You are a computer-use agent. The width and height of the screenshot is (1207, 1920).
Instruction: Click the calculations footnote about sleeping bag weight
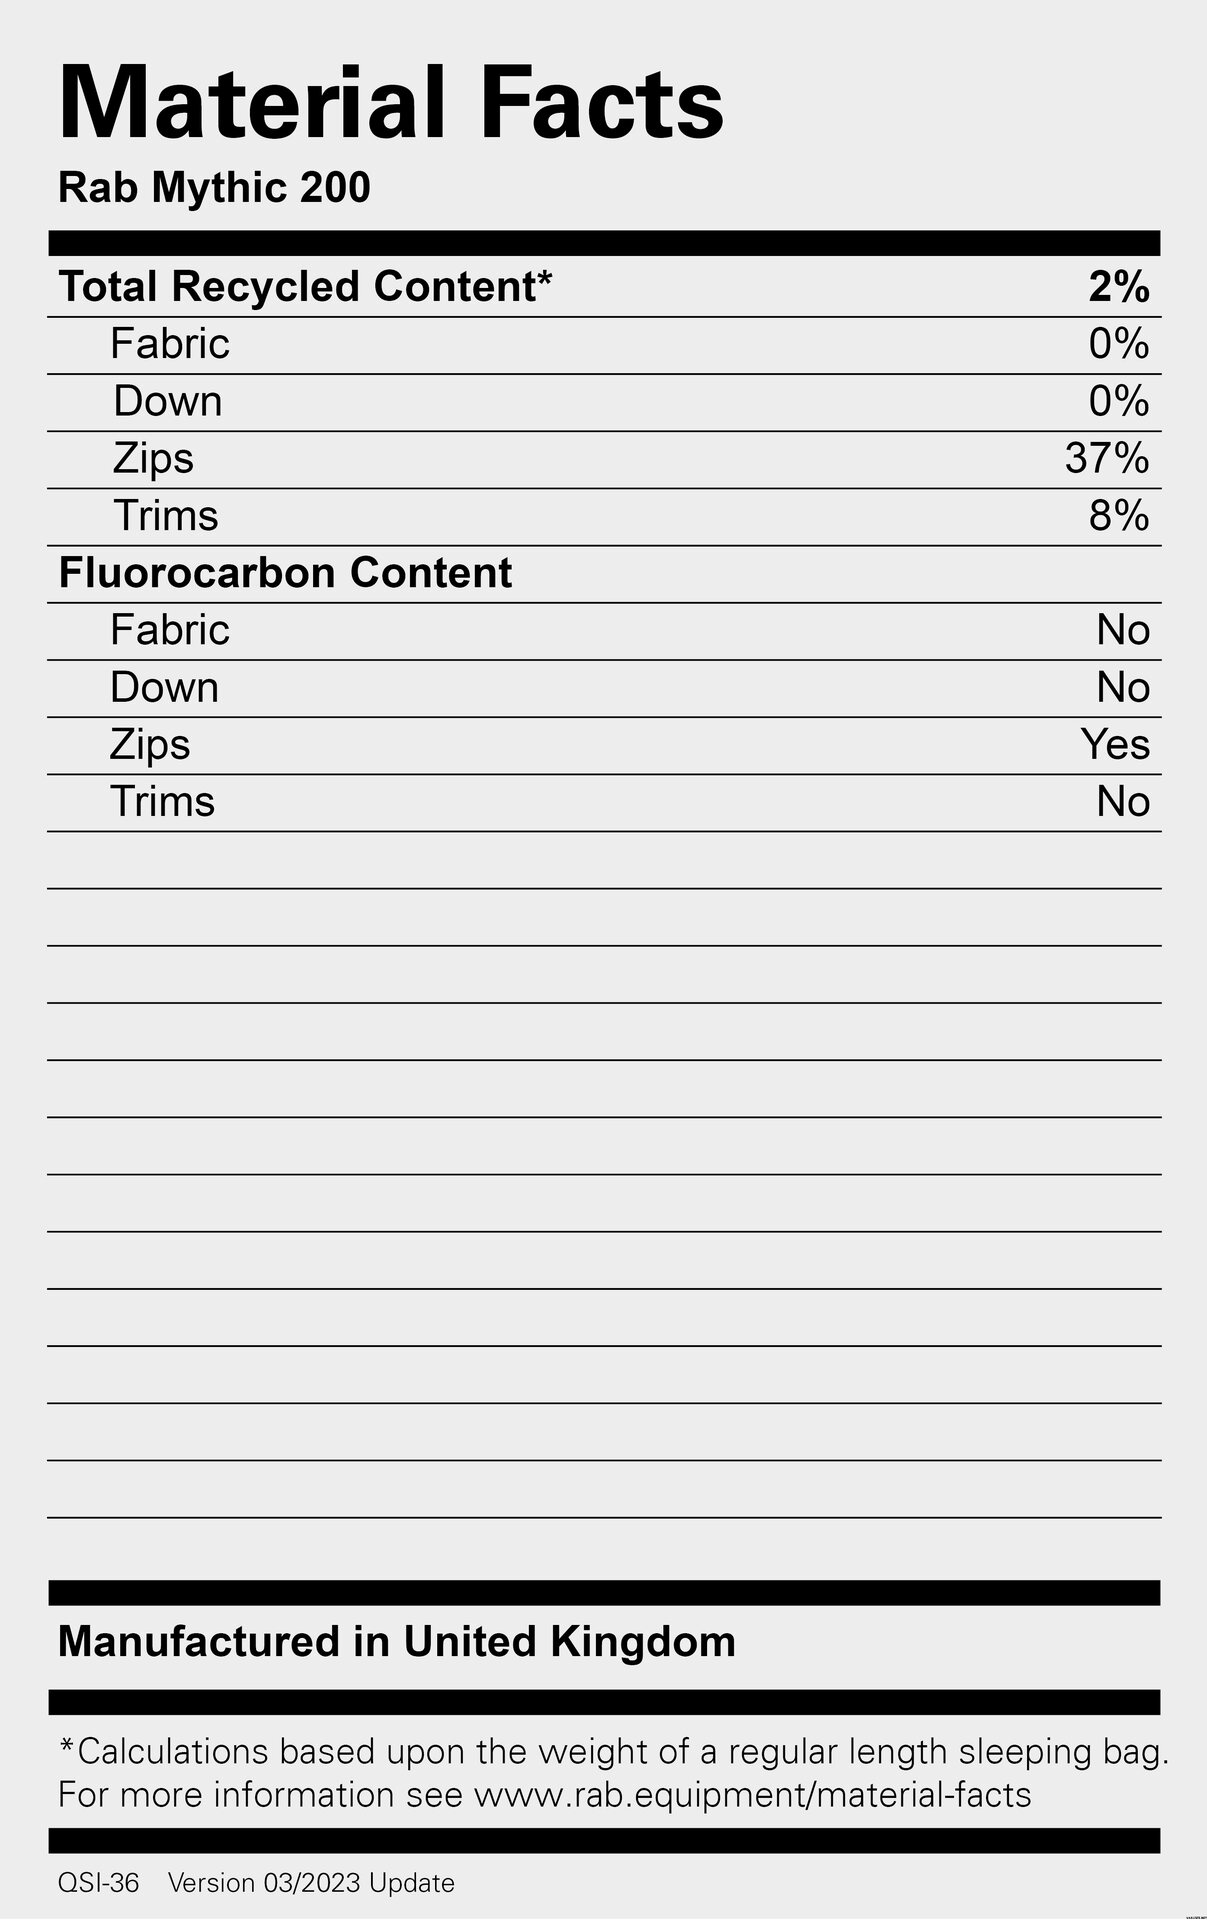click(614, 1752)
